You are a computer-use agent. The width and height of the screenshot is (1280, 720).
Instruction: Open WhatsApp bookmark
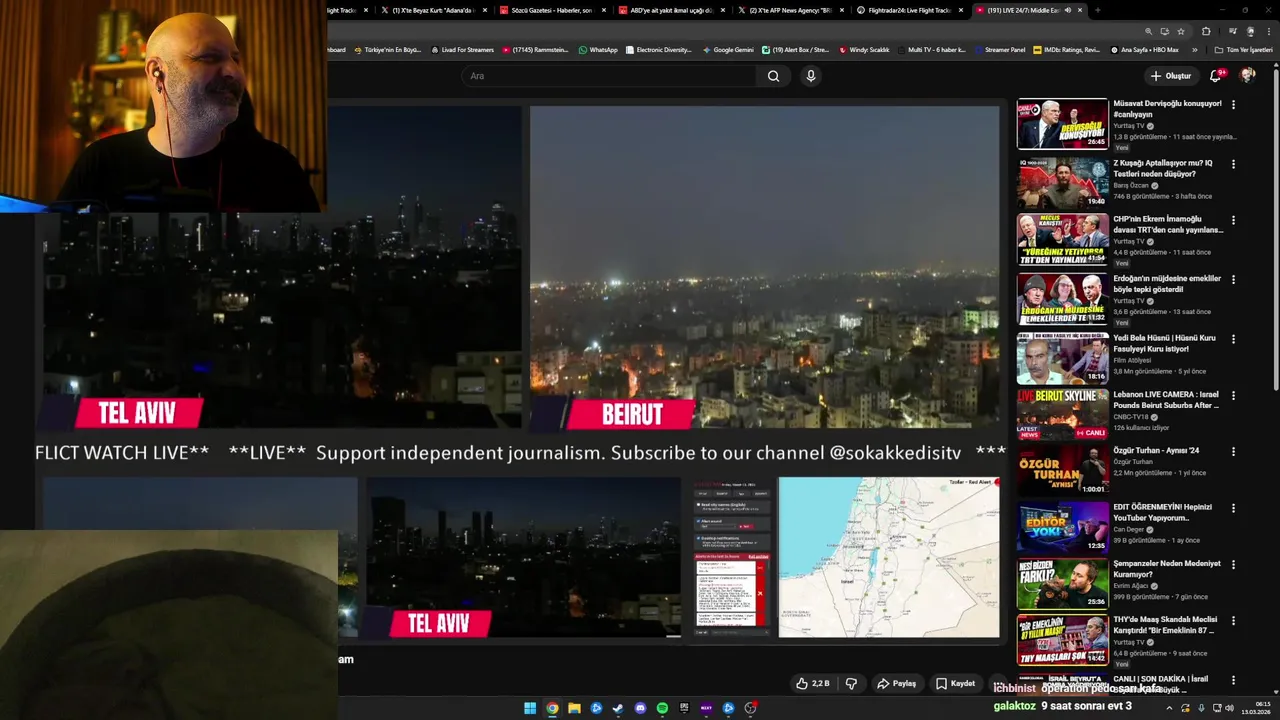click(596, 50)
